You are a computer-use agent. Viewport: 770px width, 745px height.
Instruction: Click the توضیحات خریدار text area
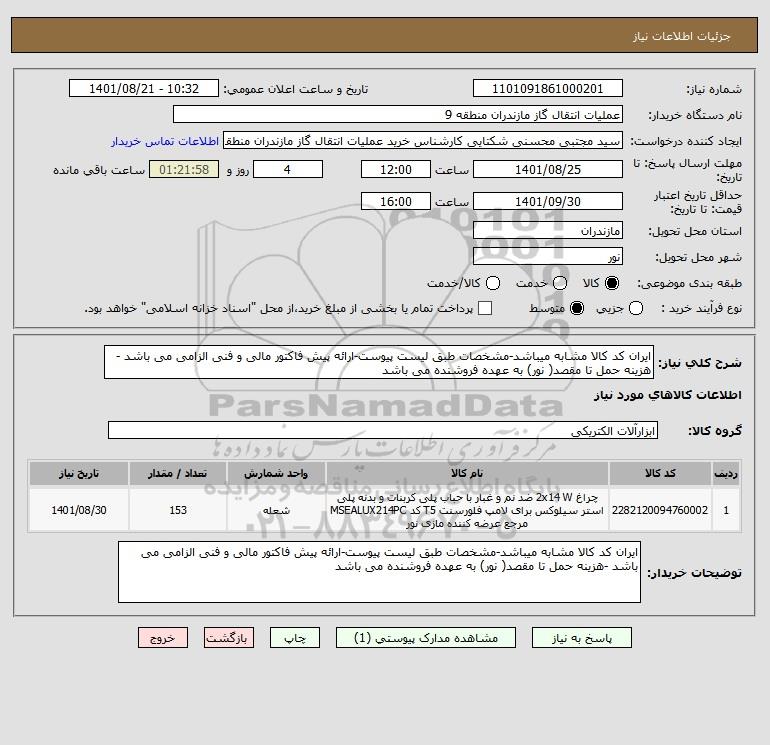[x=379, y=573]
